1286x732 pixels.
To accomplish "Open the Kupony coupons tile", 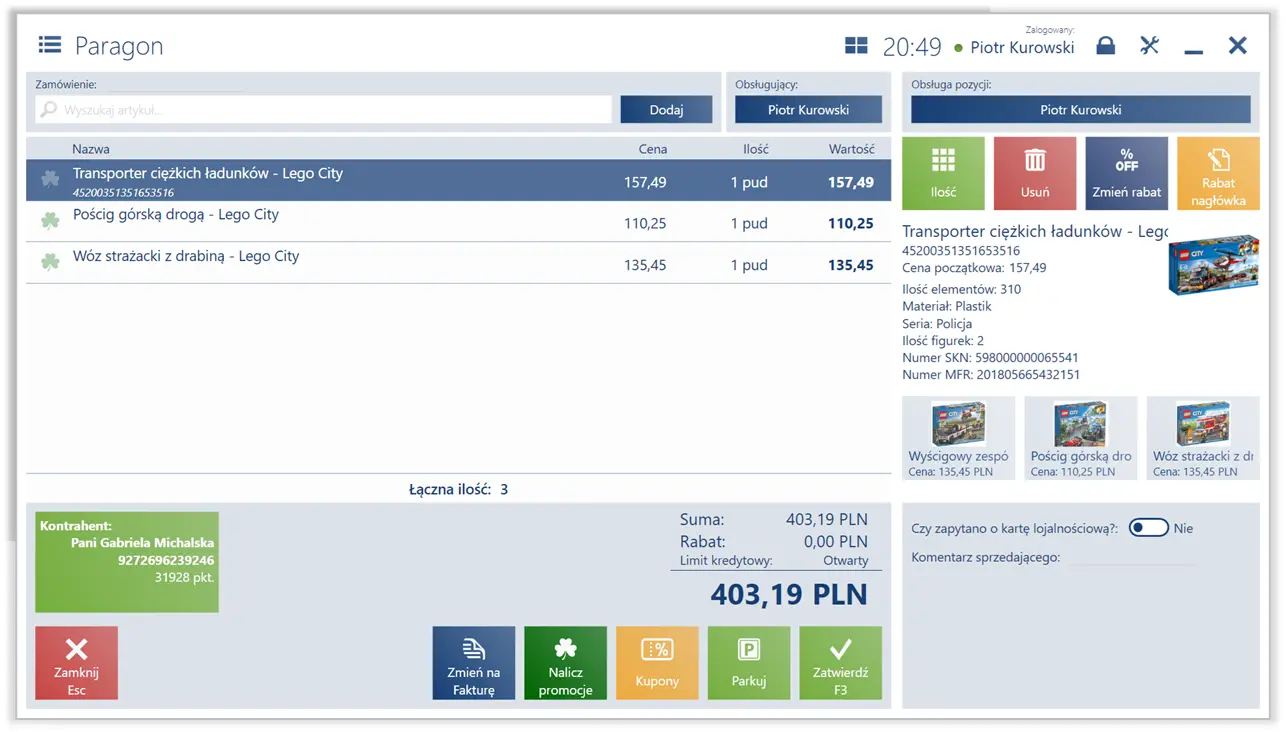I will [657, 663].
